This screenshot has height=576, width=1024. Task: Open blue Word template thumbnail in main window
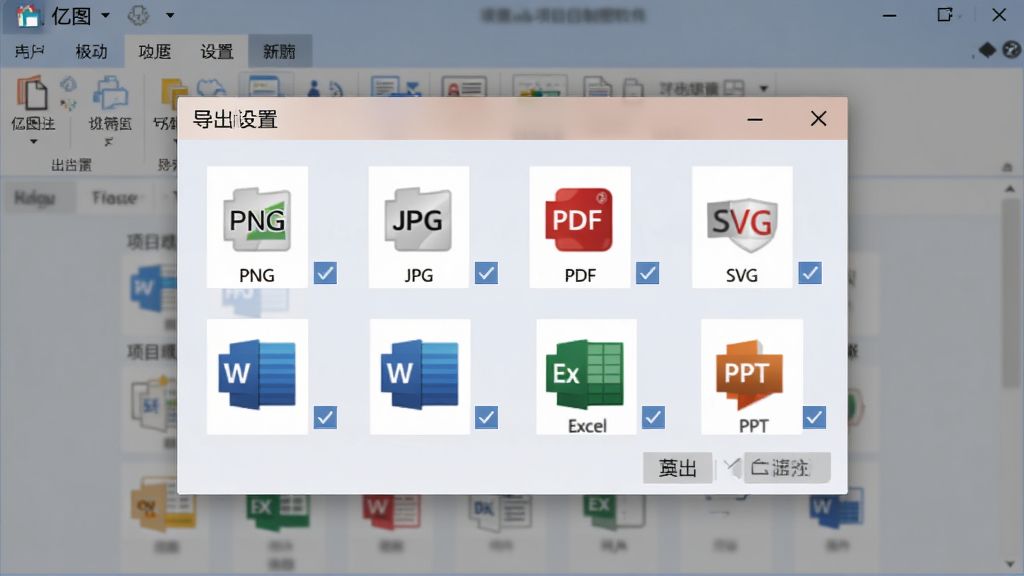(x=153, y=288)
